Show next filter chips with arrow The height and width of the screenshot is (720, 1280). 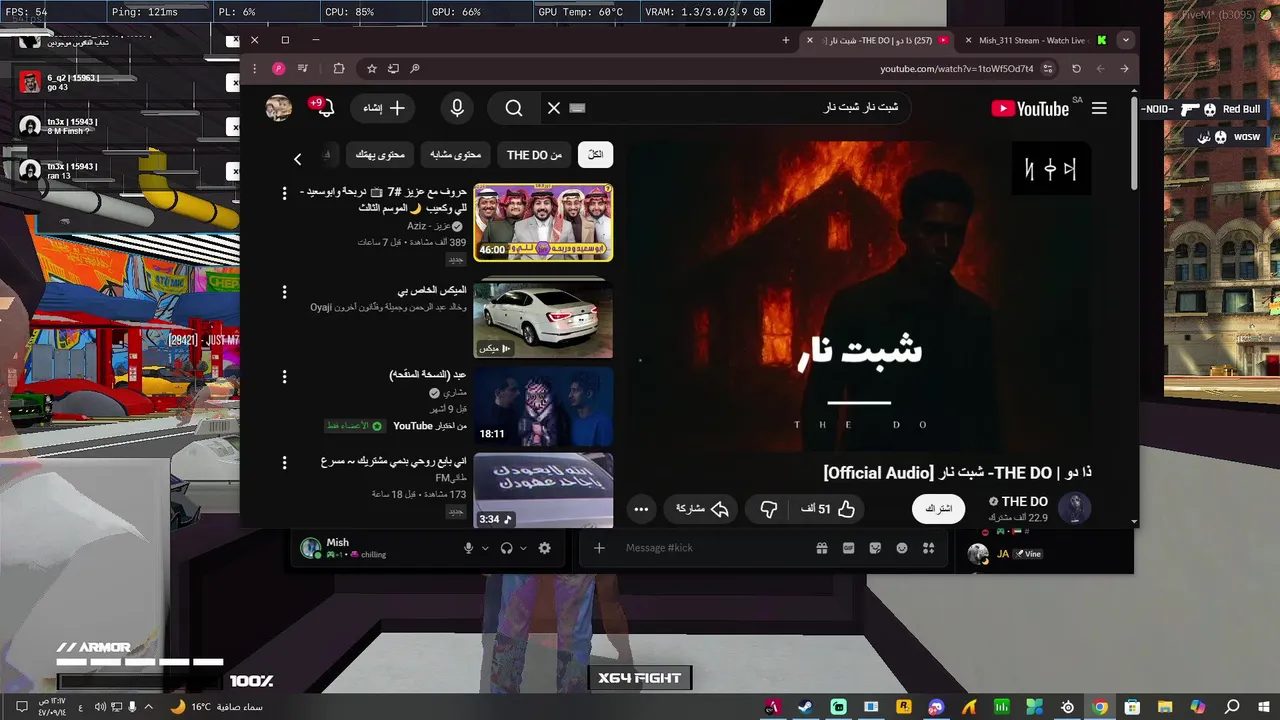pyautogui.click(x=297, y=159)
